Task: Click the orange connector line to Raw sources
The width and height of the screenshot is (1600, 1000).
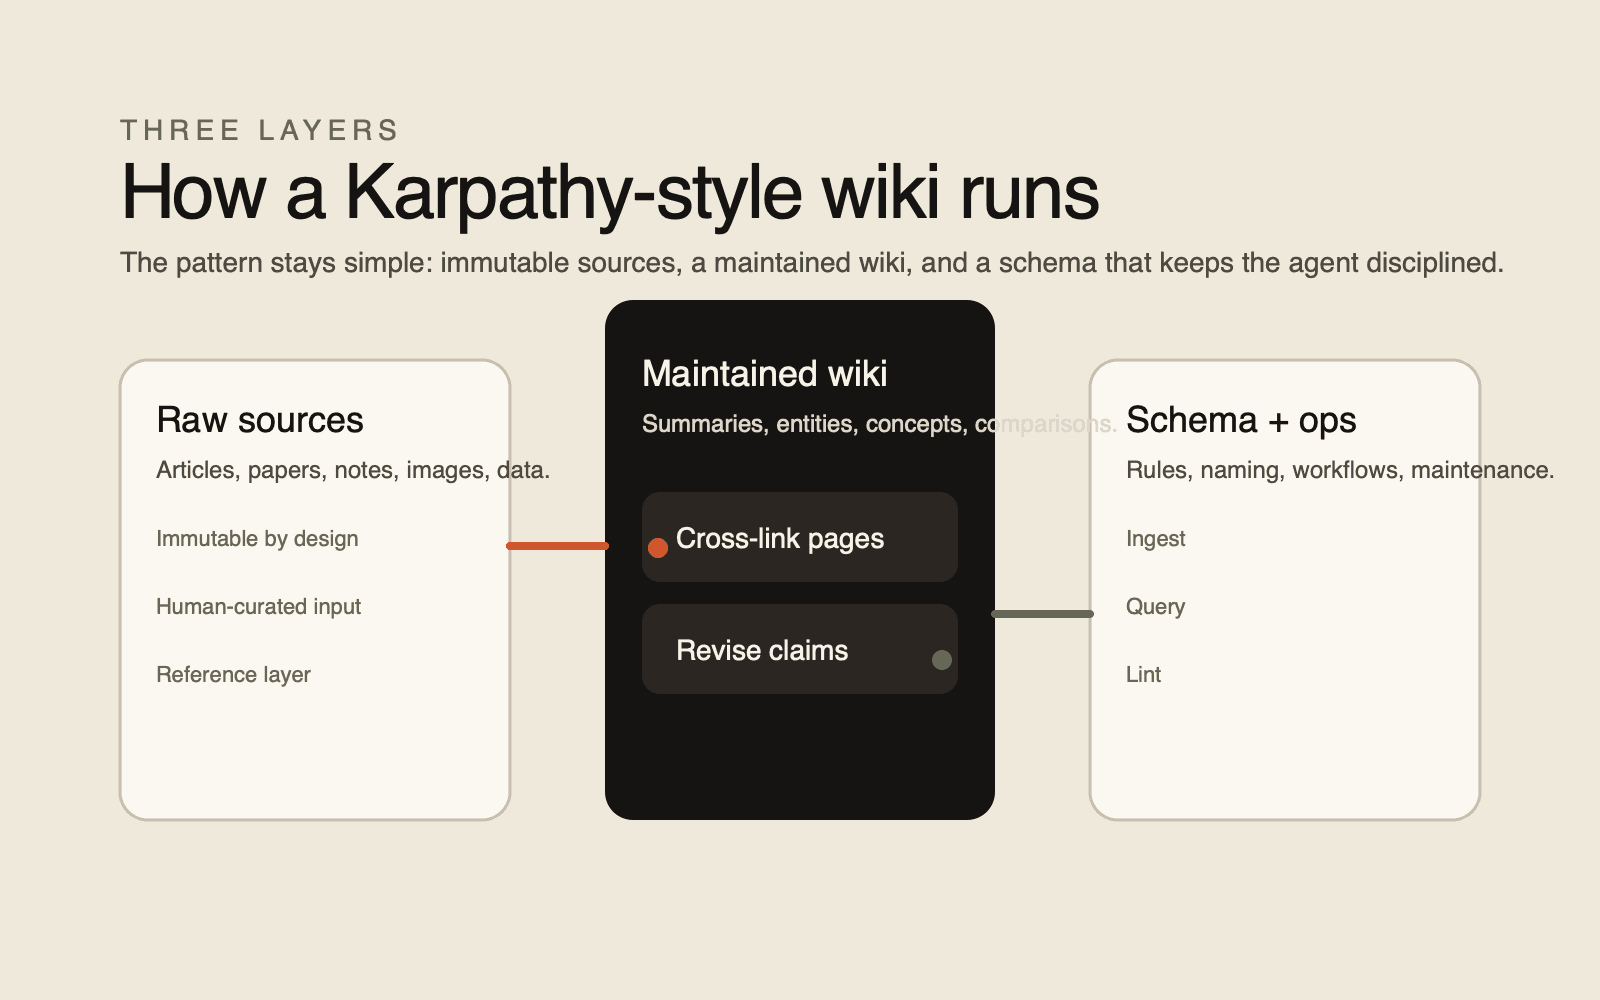Action: [557, 546]
